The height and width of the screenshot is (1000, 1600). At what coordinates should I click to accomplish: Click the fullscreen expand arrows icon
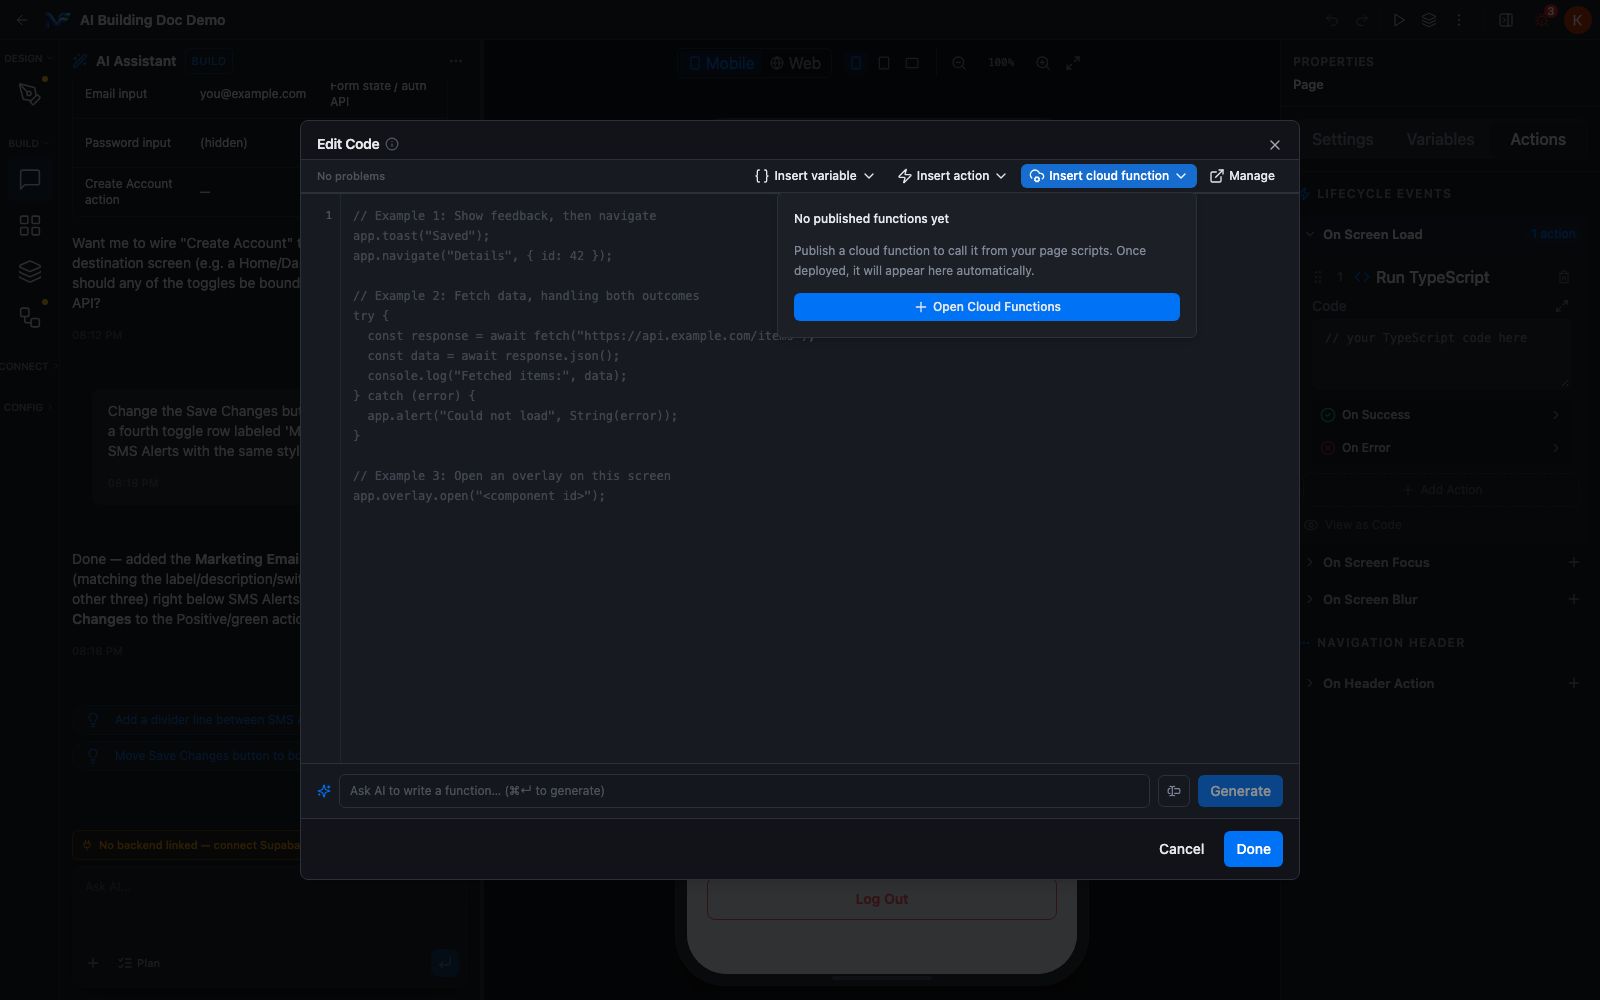point(1073,63)
